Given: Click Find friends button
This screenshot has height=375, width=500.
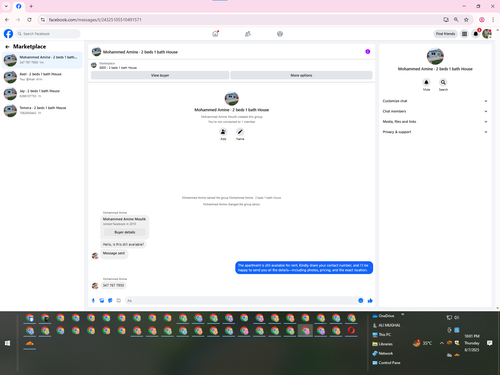Looking at the screenshot, I should click(445, 34).
